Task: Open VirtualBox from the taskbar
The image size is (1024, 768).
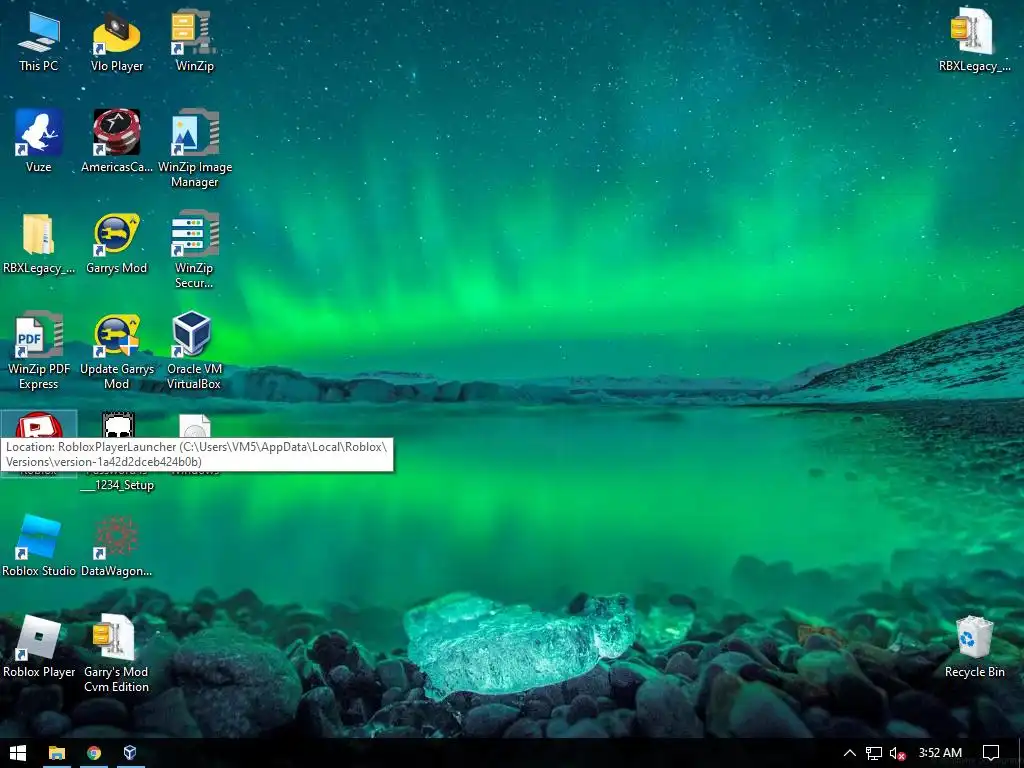Action: click(x=130, y=753)
